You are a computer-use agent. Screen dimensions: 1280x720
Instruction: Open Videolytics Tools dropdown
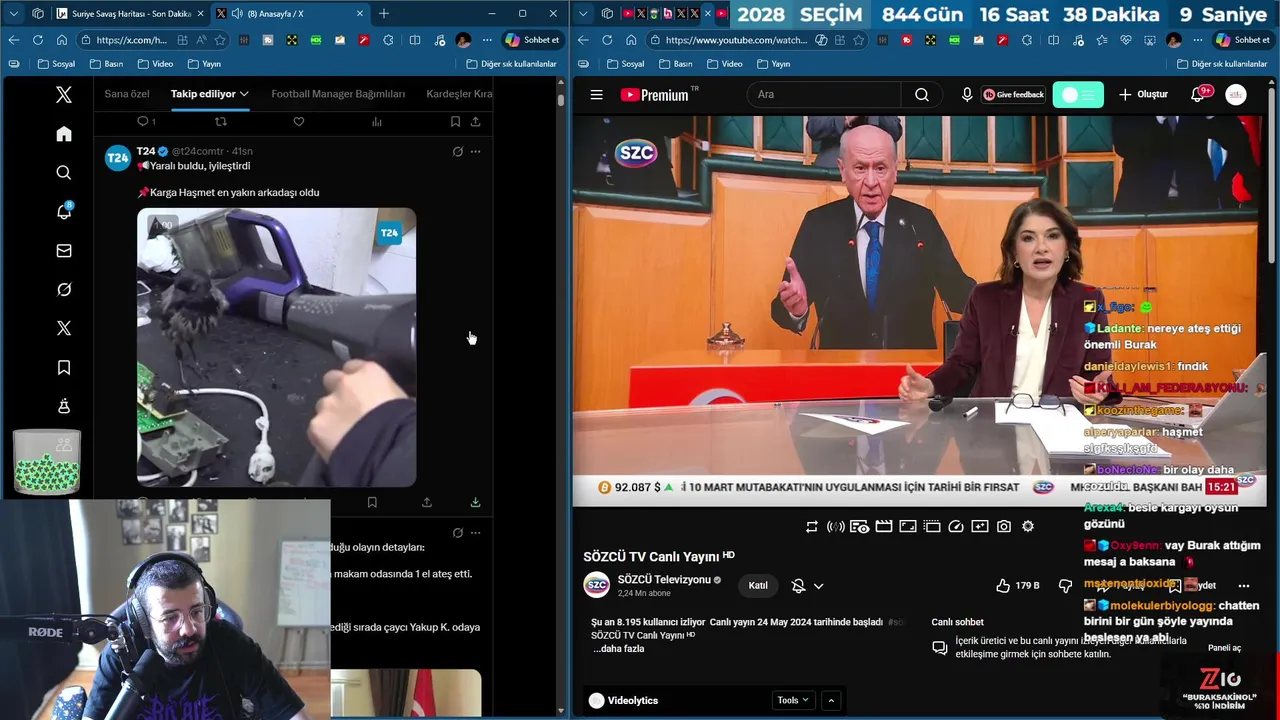click(793, 700)
